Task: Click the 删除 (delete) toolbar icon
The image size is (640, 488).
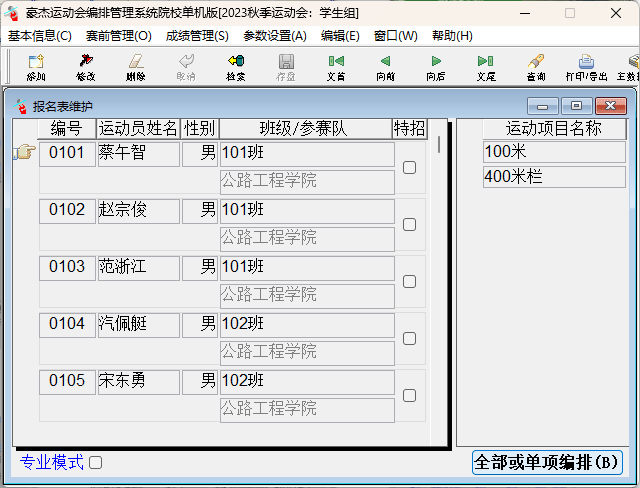Action: click(x=136, y=67)
